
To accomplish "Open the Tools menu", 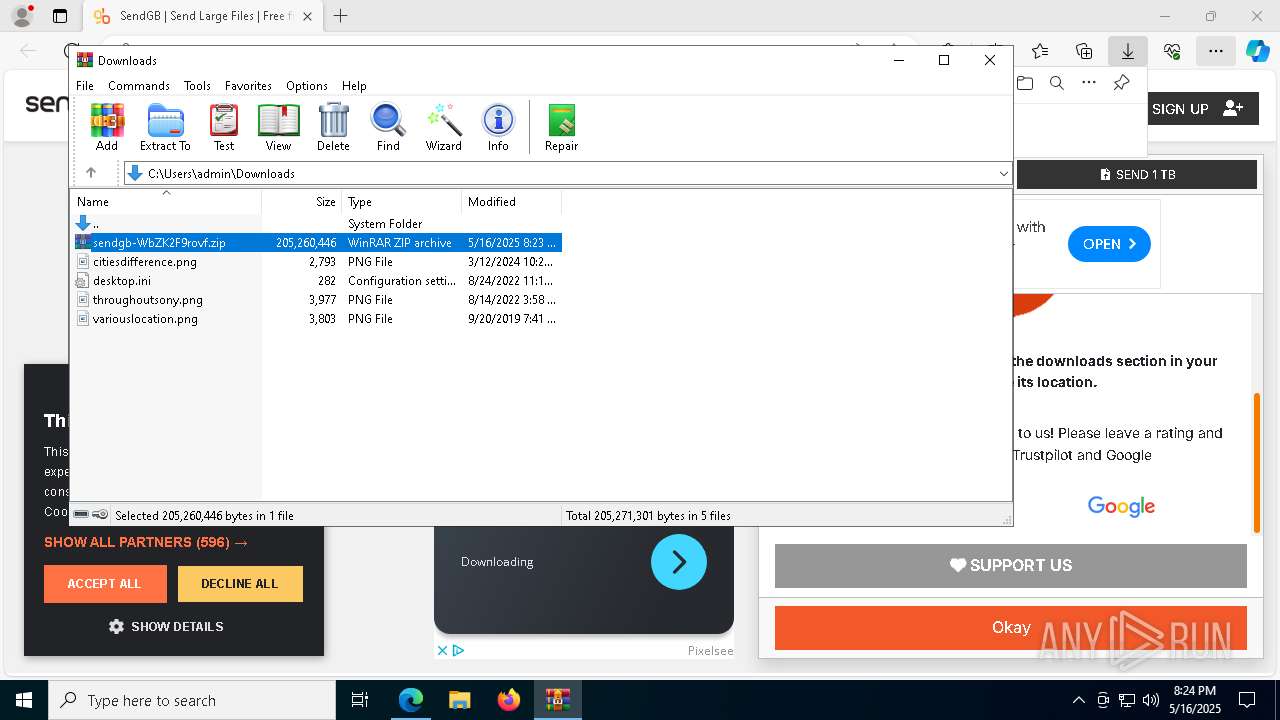I will click(197, 86).
